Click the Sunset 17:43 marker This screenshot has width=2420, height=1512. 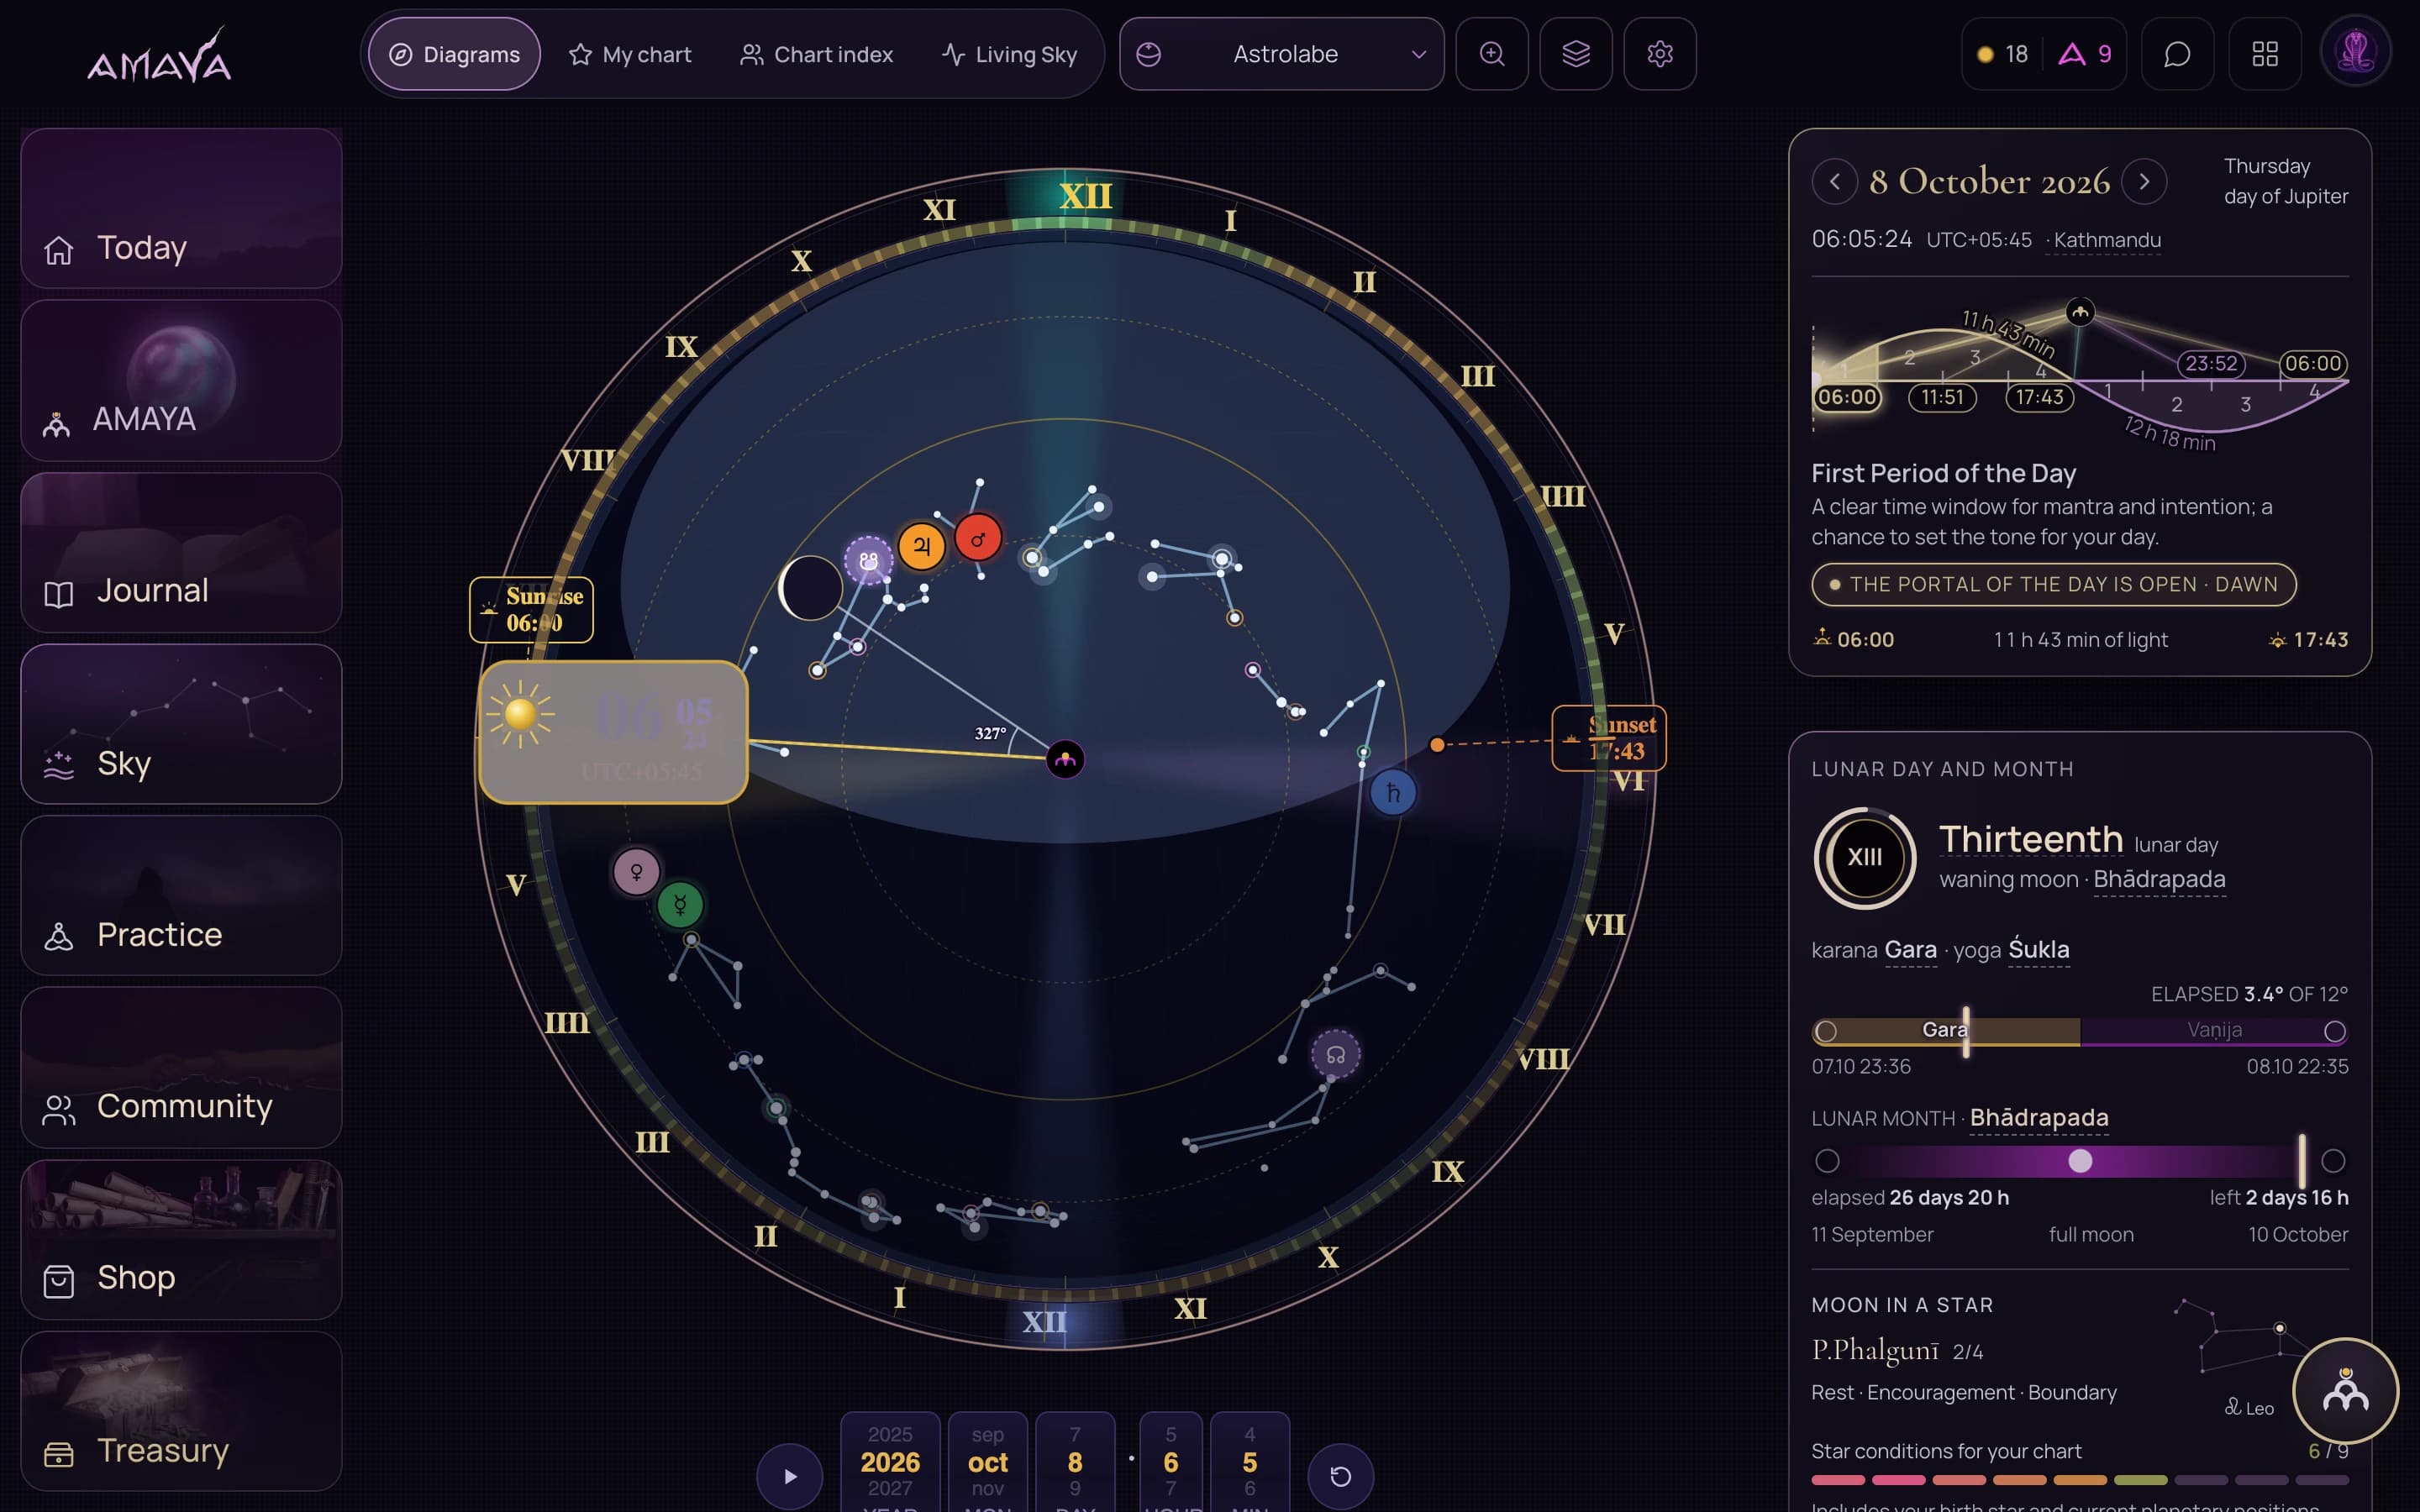tap(1608, 738)
